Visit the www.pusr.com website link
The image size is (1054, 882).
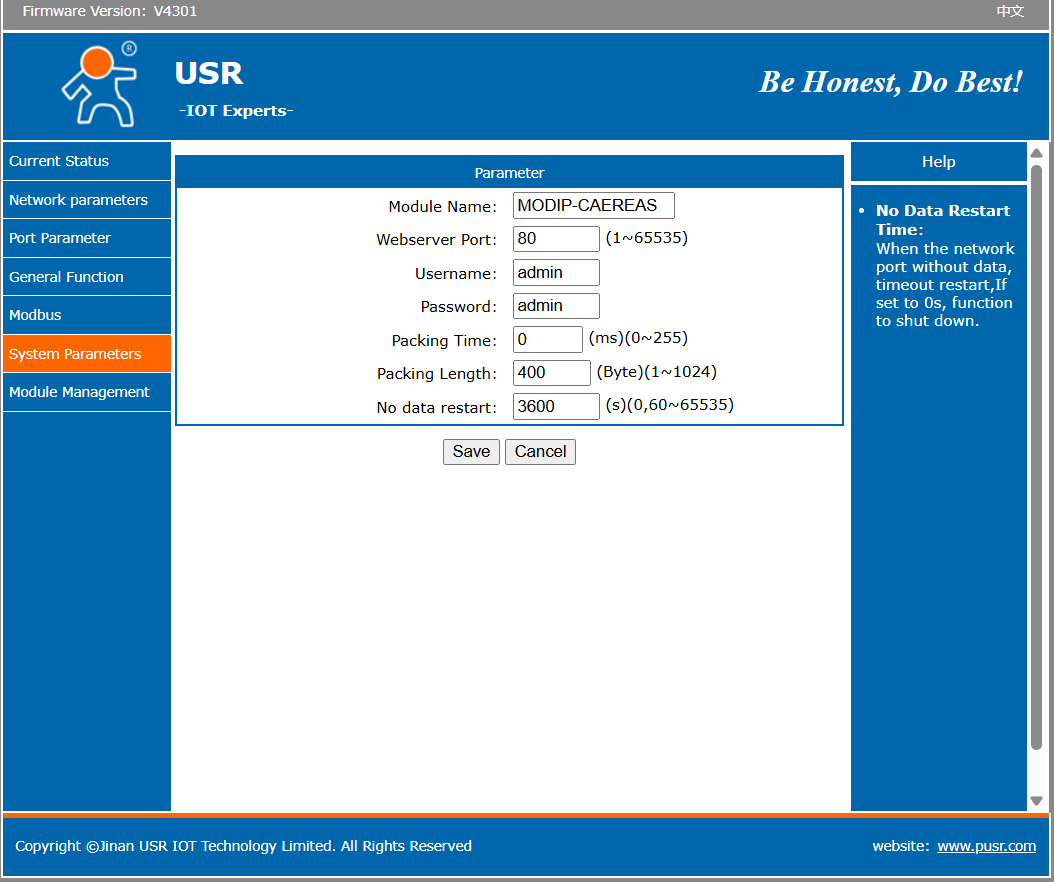987,846
